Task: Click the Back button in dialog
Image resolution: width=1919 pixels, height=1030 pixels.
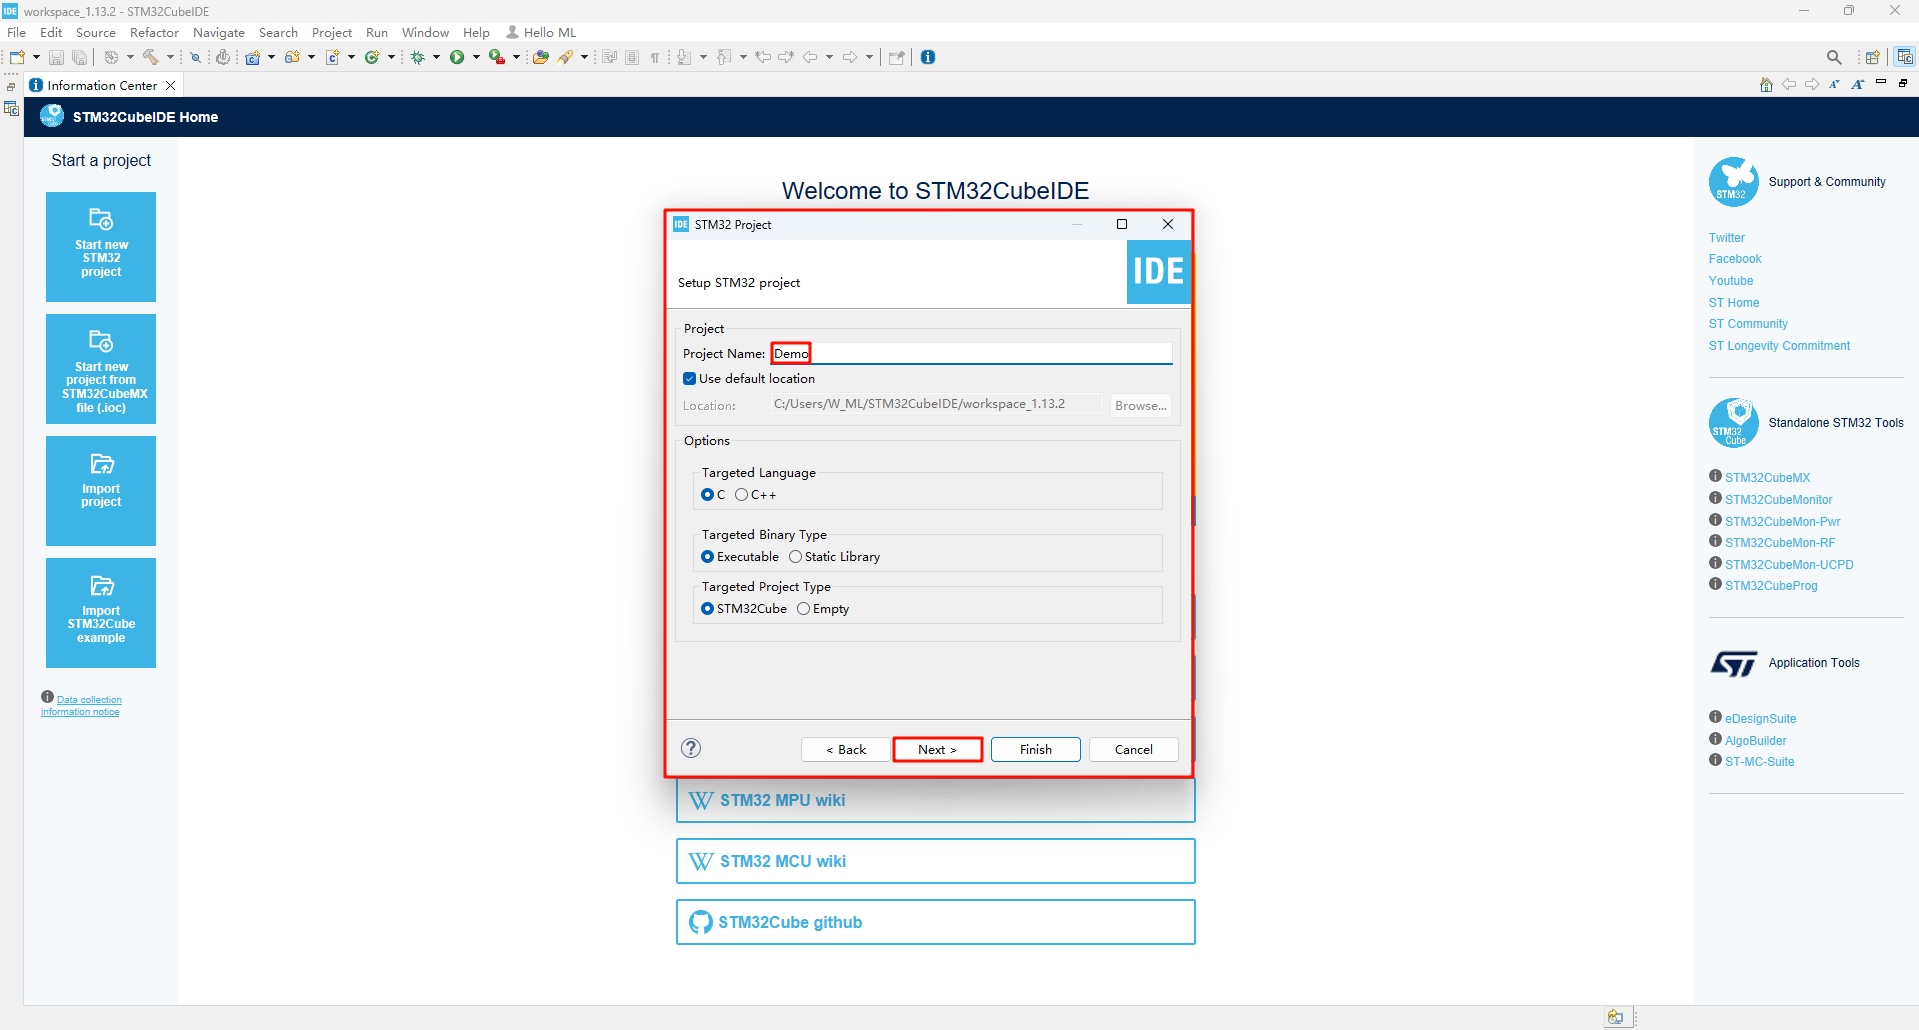Action: point(845,749)
